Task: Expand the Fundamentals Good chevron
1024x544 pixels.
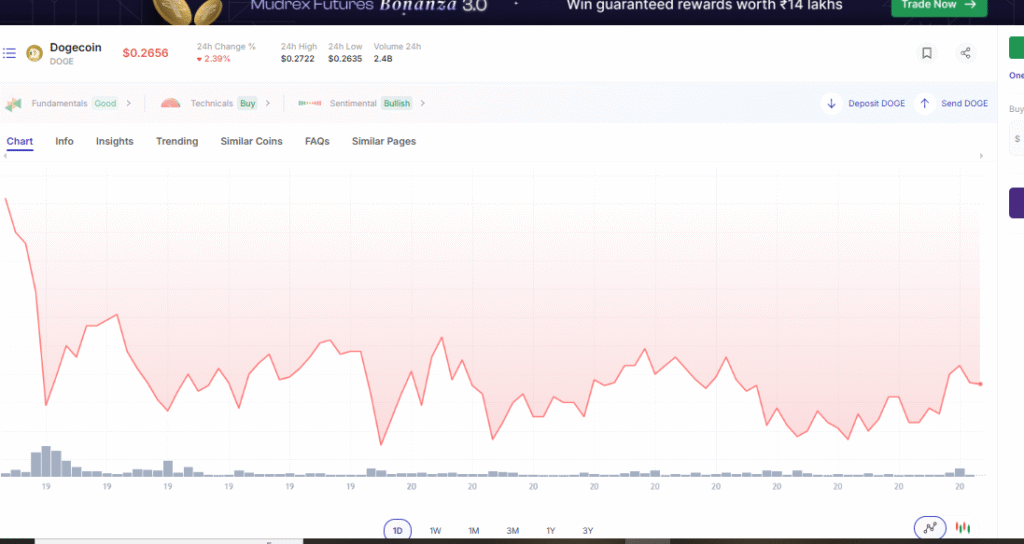Action: coord(128,103)
